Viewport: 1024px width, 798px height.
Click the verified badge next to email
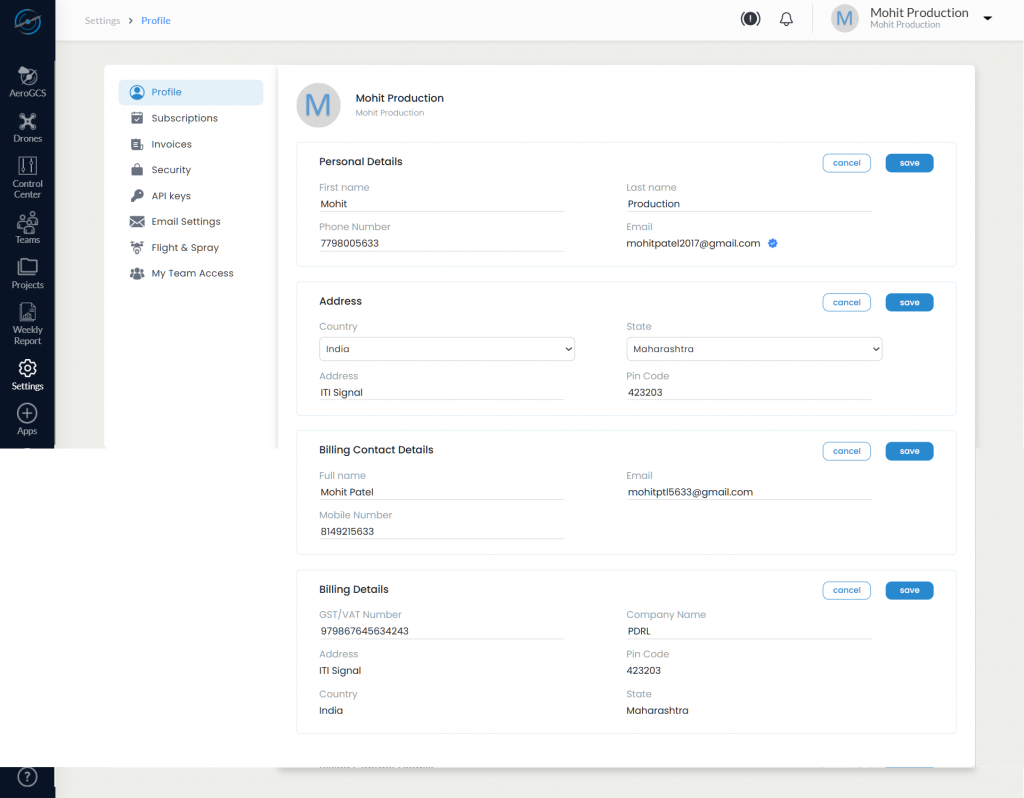(x=773, y=244)
